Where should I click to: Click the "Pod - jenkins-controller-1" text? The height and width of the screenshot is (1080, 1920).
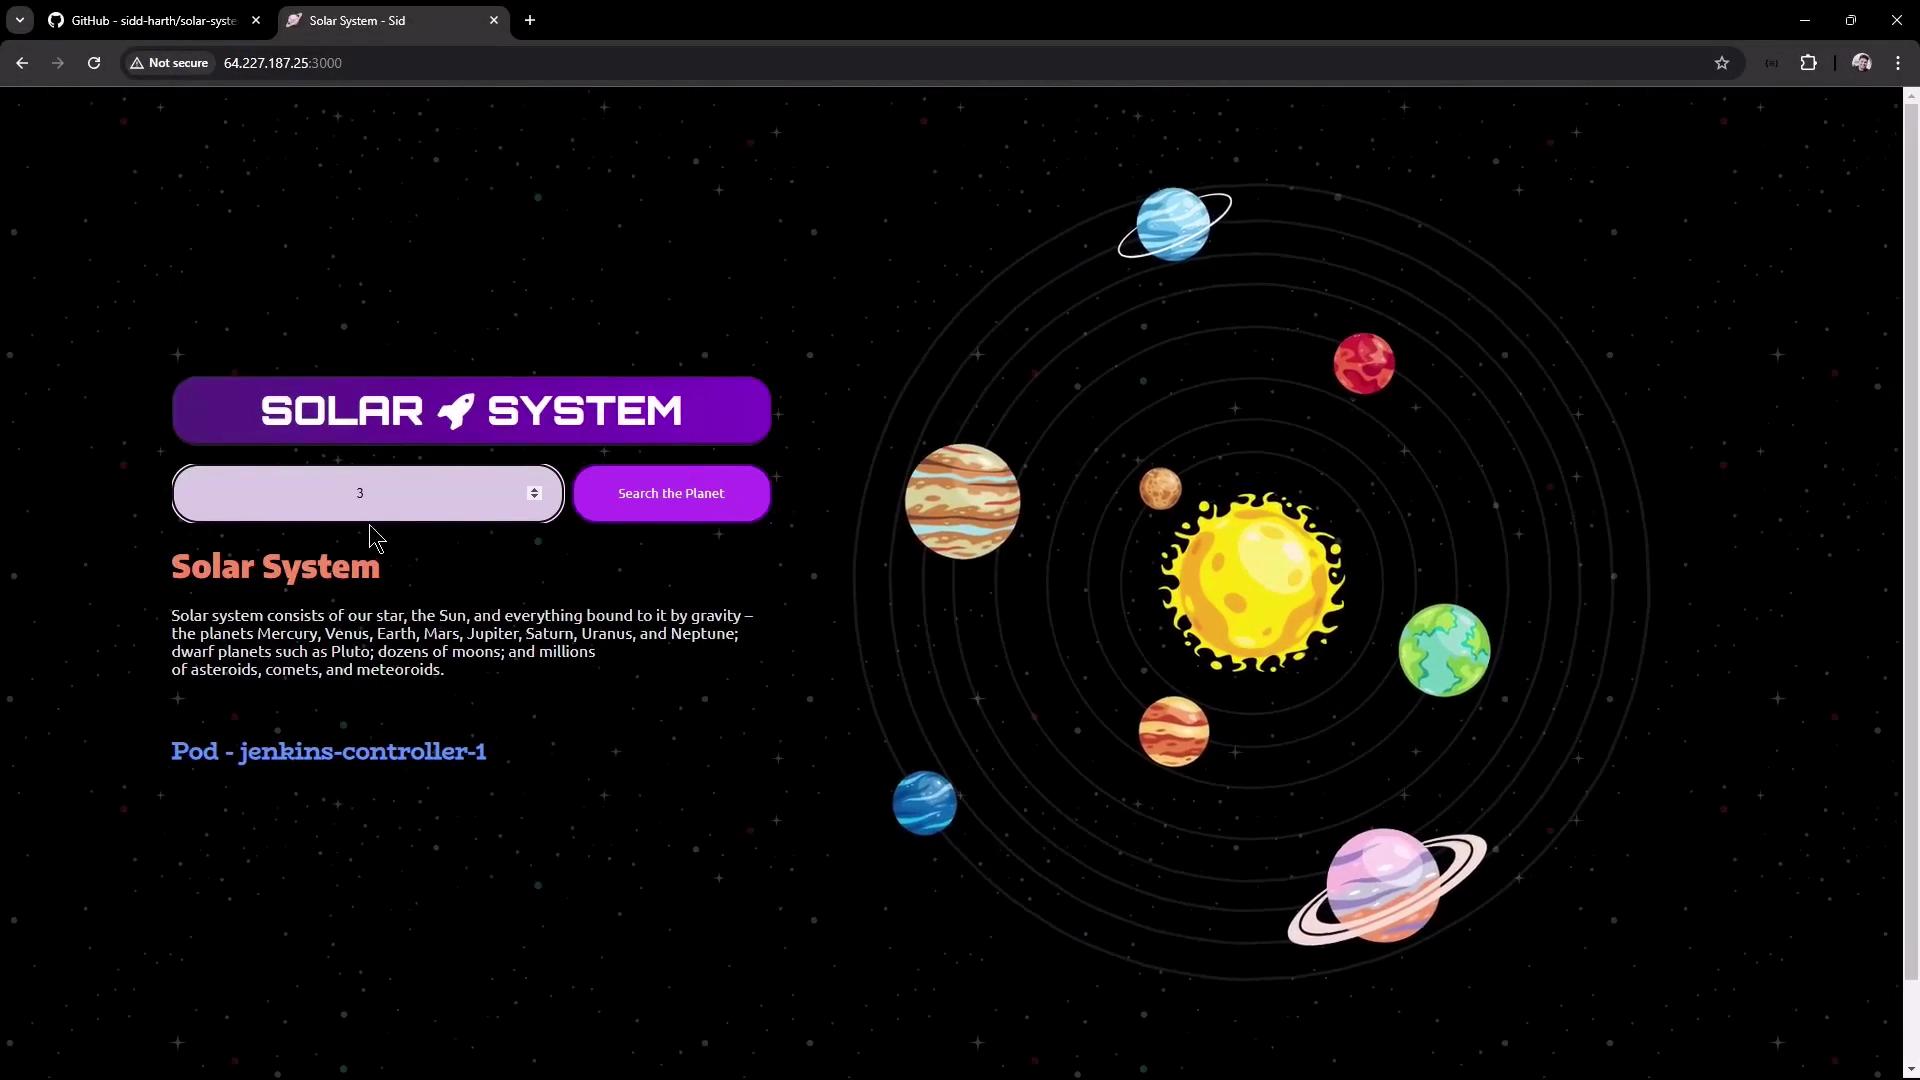(x=329, y=751)
